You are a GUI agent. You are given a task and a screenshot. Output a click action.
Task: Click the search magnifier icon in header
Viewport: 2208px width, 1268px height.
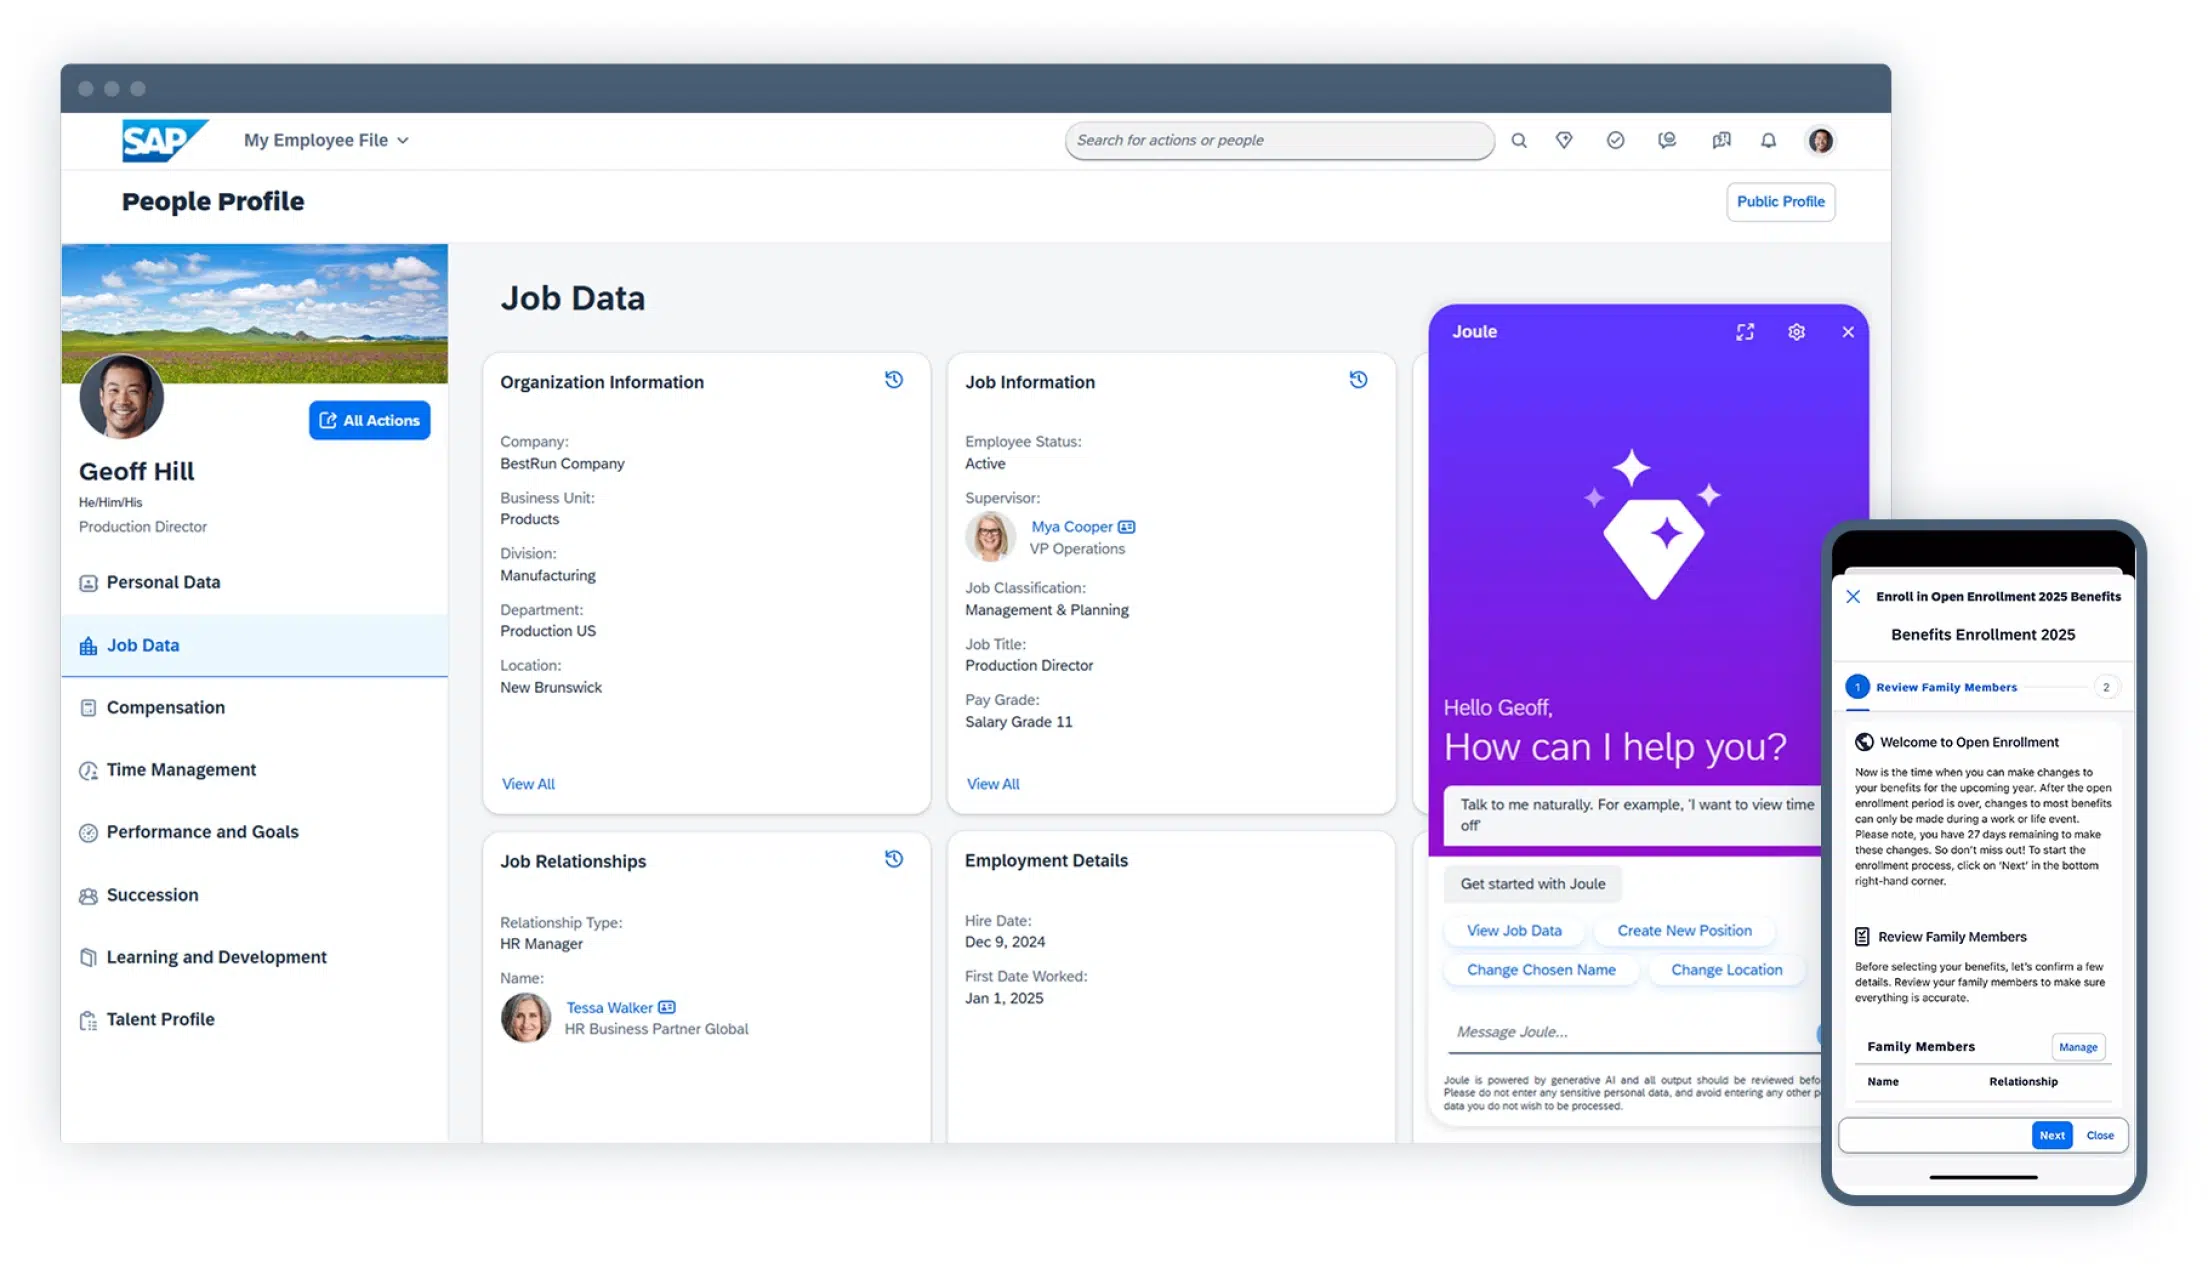pyautogui.click(x=1518, y=141)
